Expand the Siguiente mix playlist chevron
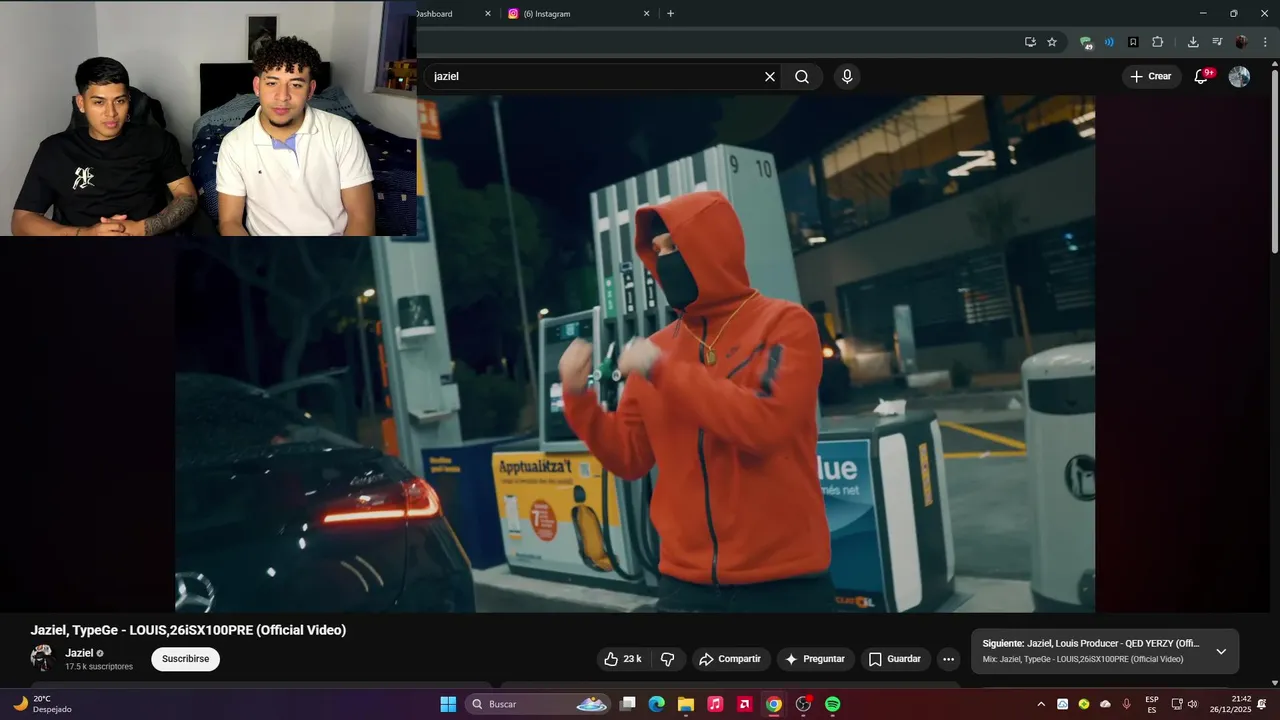Viewport: 1280px width, 720px height. pos(1221,651)
